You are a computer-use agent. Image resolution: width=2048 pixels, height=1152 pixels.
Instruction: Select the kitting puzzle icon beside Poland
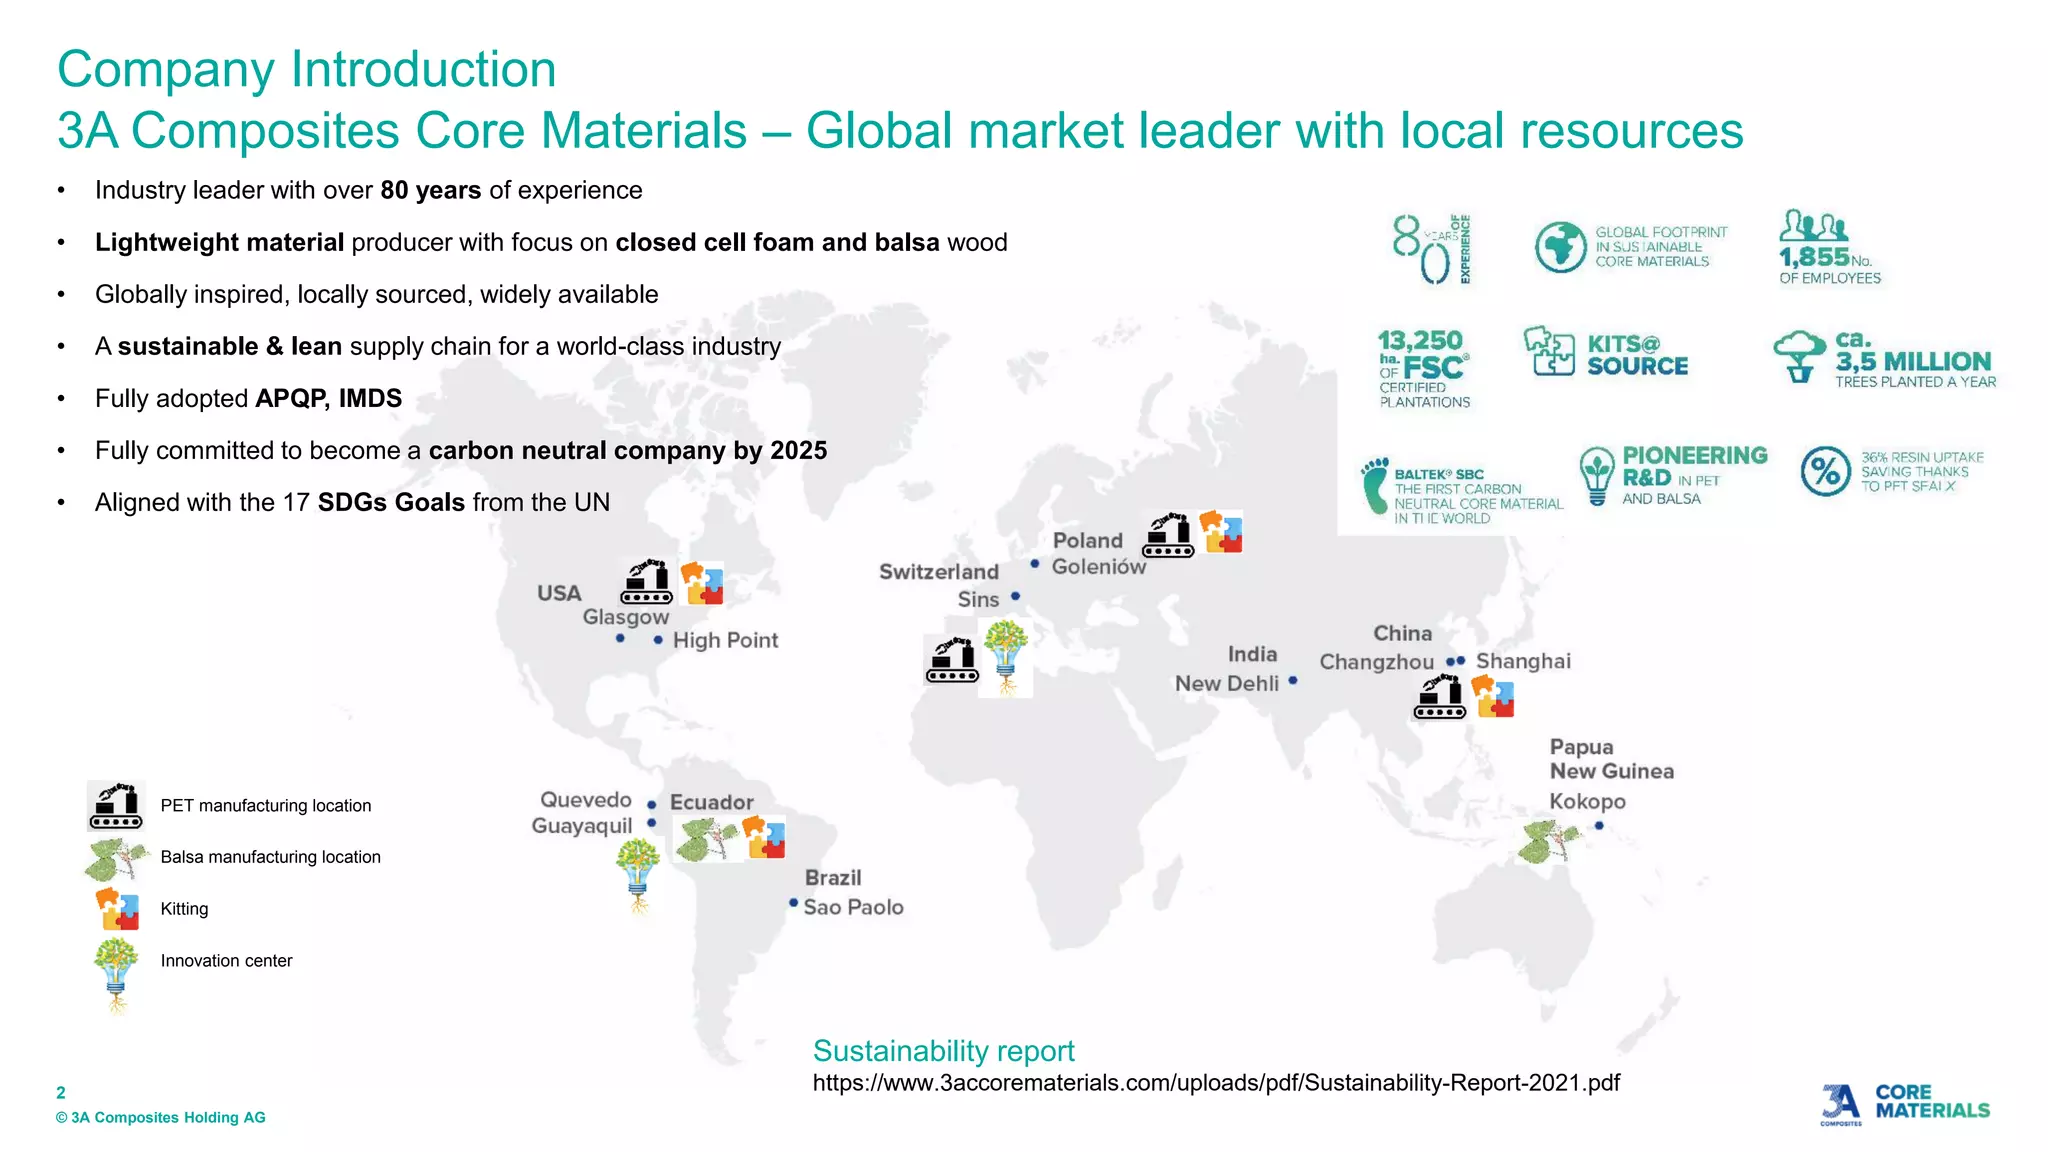click(1221, 532)
